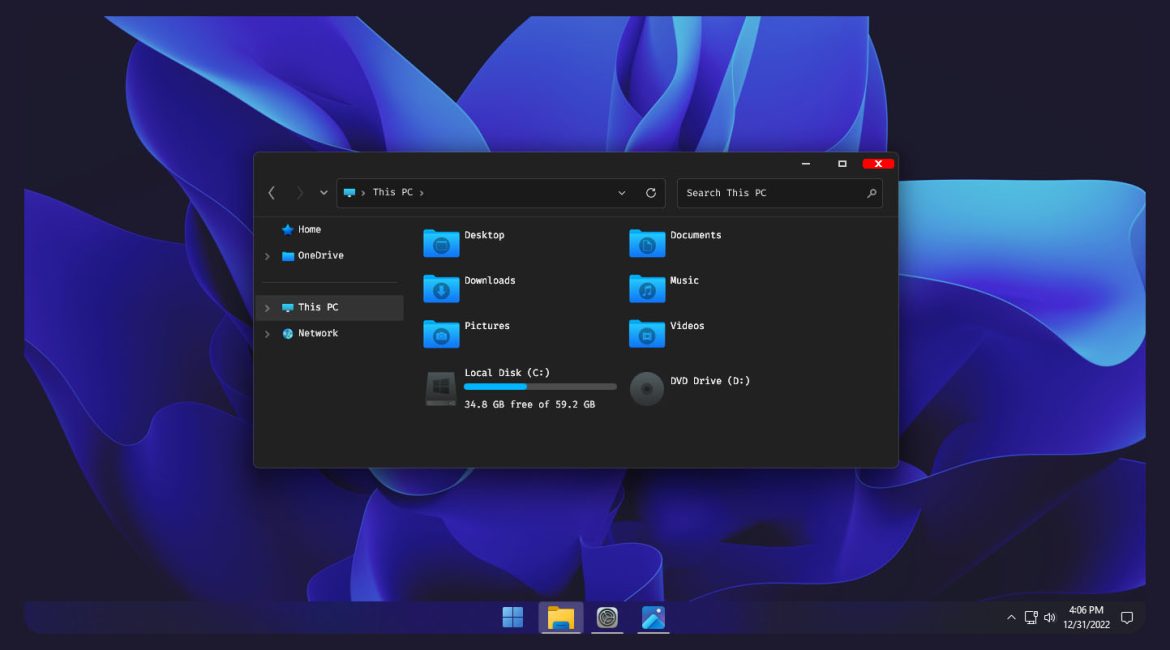Open recent locations dropdown arrow
Viewport: 1170px width, 650px height.
click(x=323, y=193)
